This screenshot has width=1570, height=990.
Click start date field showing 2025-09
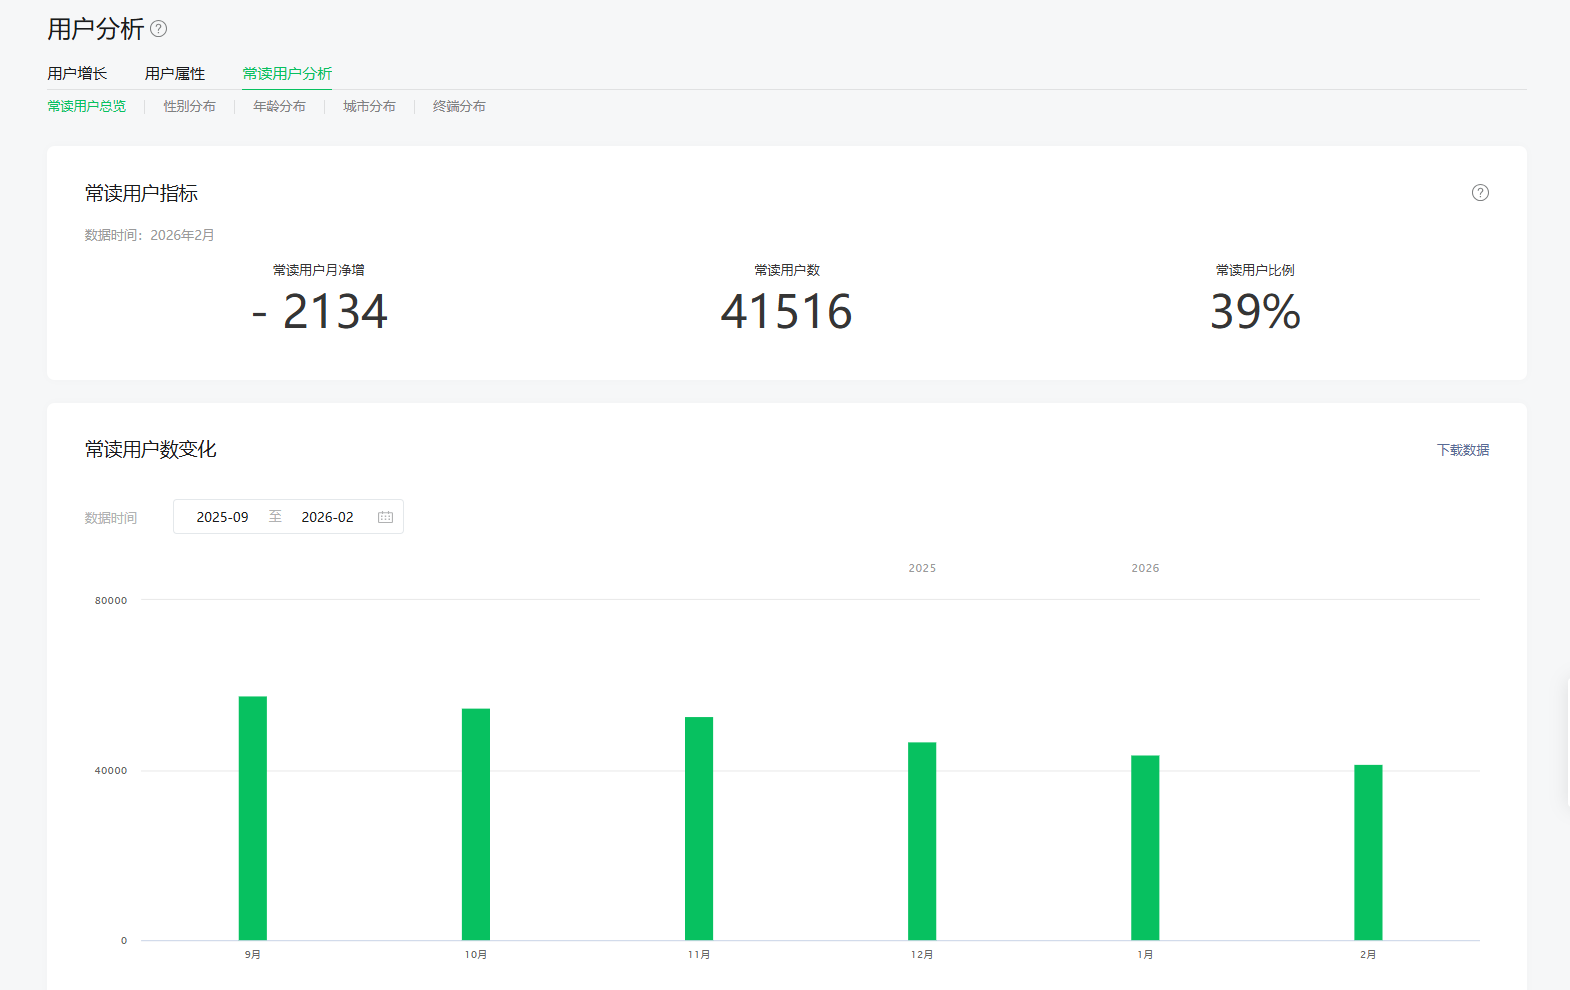coord(222,517)
